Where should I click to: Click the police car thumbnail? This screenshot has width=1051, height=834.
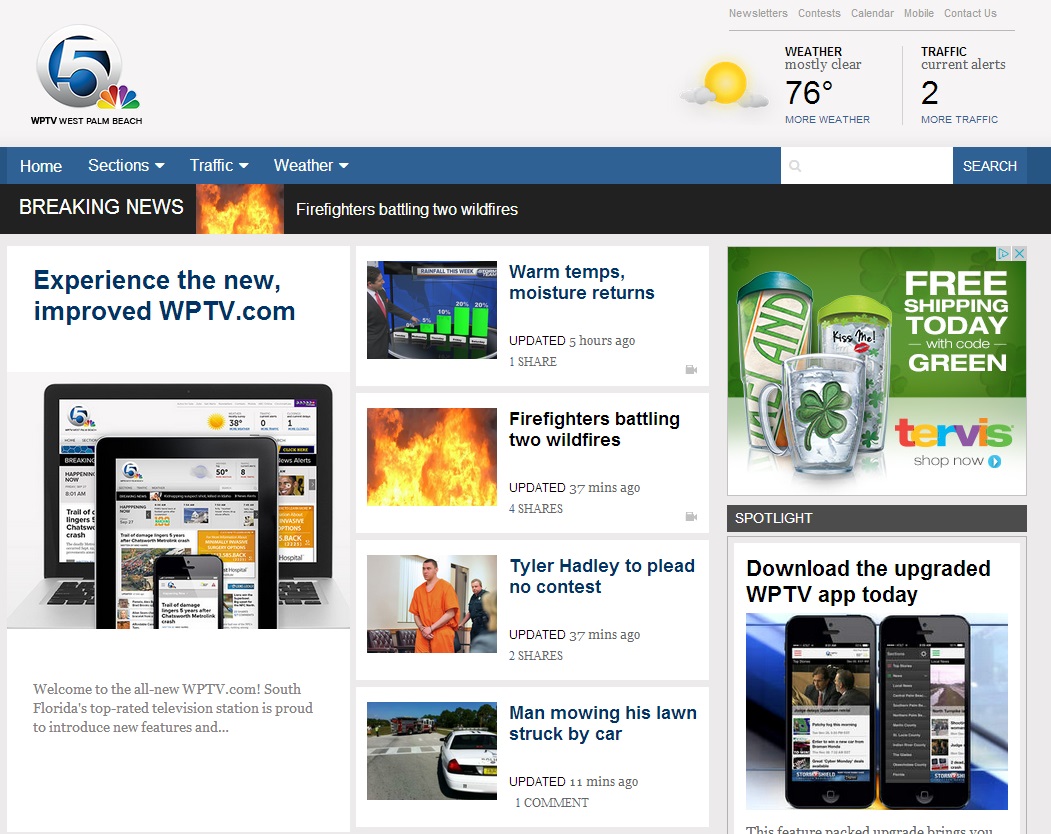click(x=432, y=750)
